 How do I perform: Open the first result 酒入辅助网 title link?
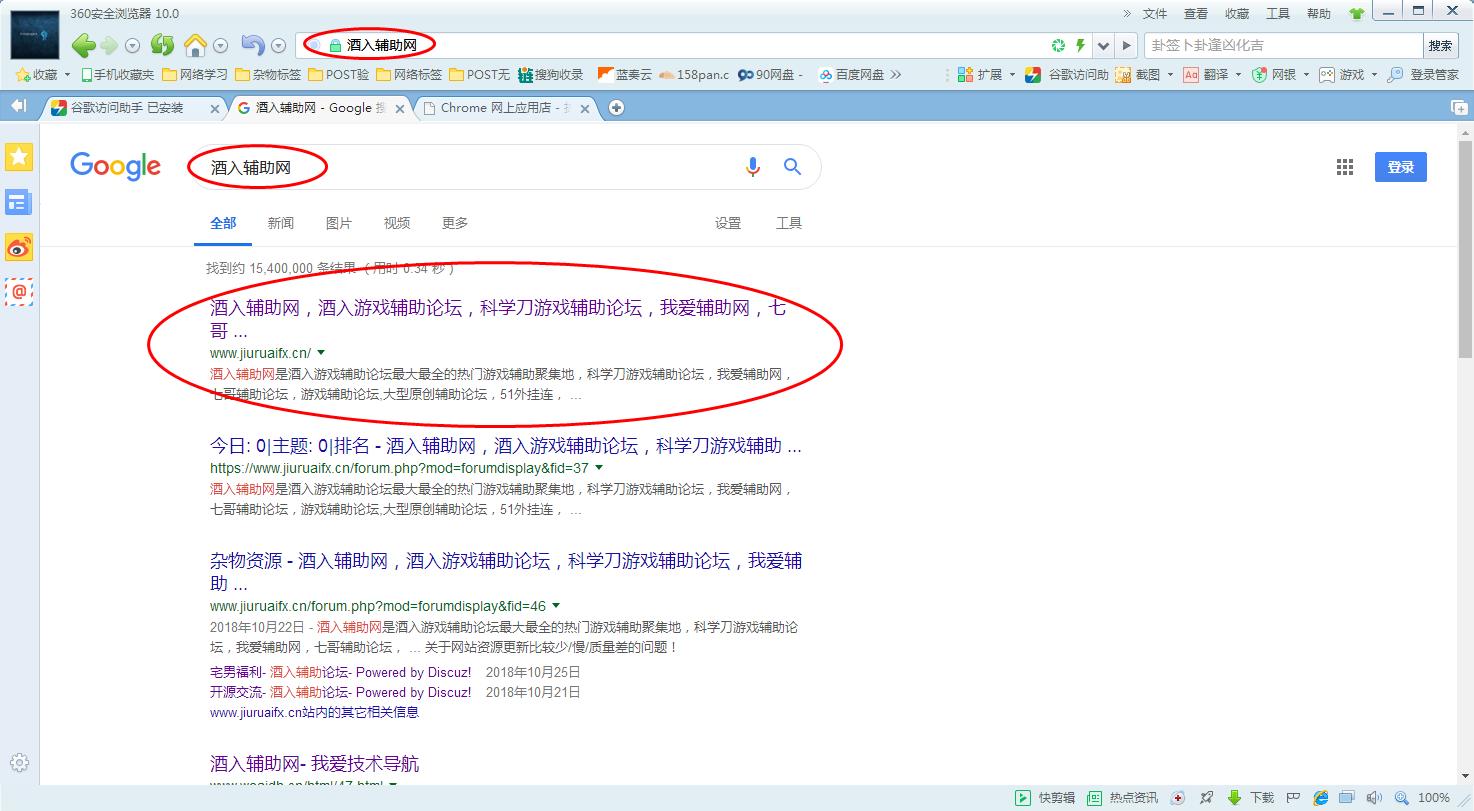coord(498,319)
